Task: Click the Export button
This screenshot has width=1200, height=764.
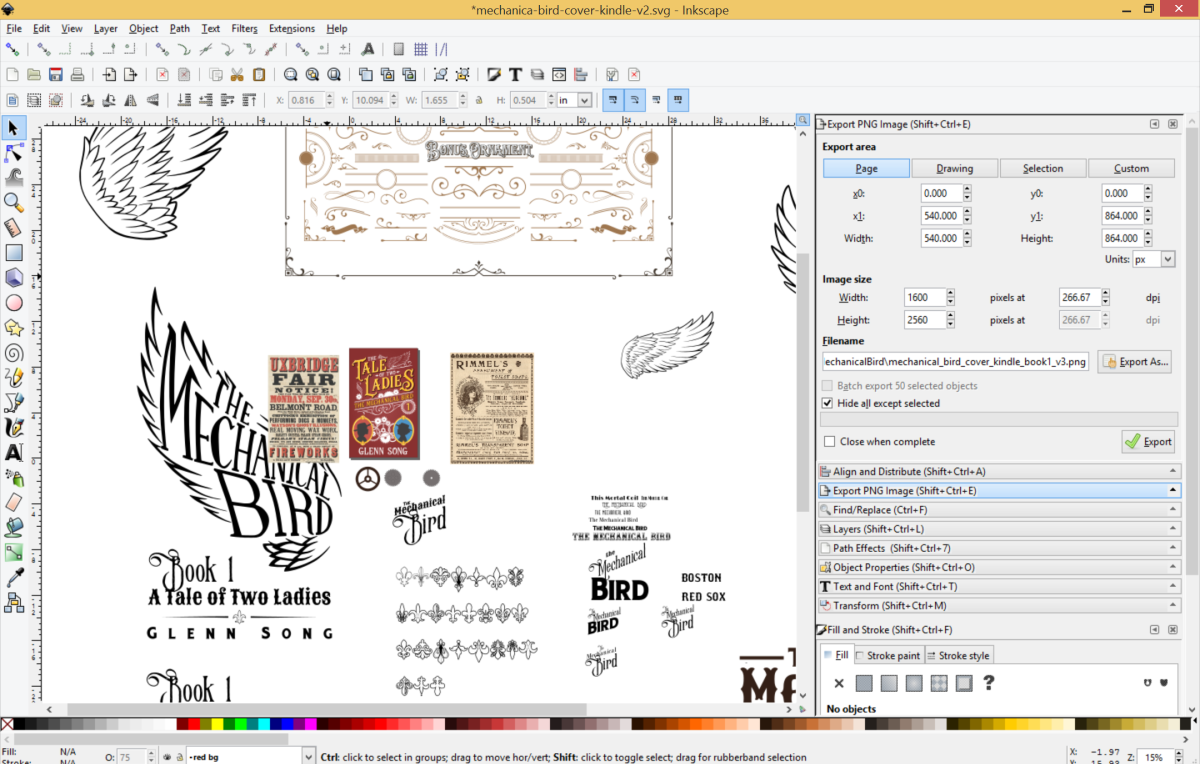Action: tap(1147, 441)
